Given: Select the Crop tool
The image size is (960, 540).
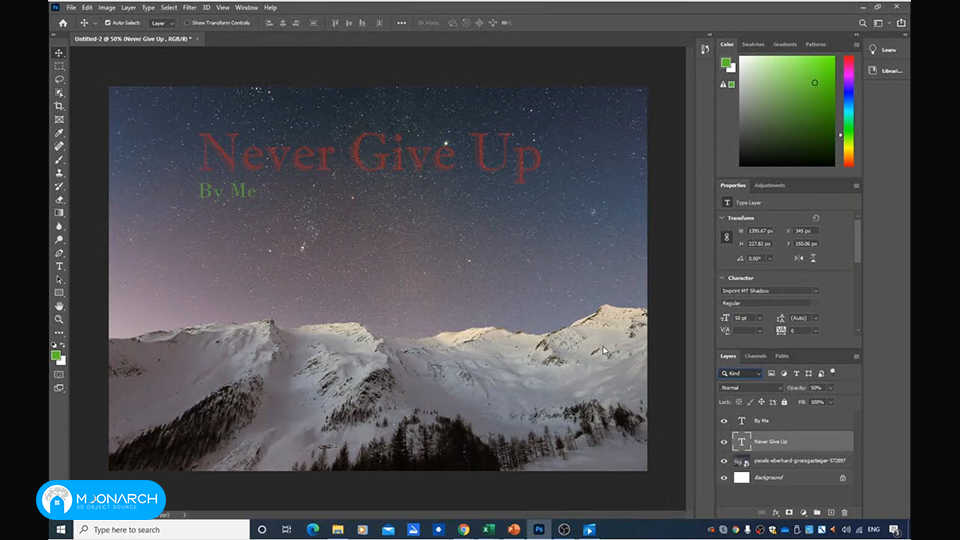Looking at the screenshot, I should coord(59,107).
